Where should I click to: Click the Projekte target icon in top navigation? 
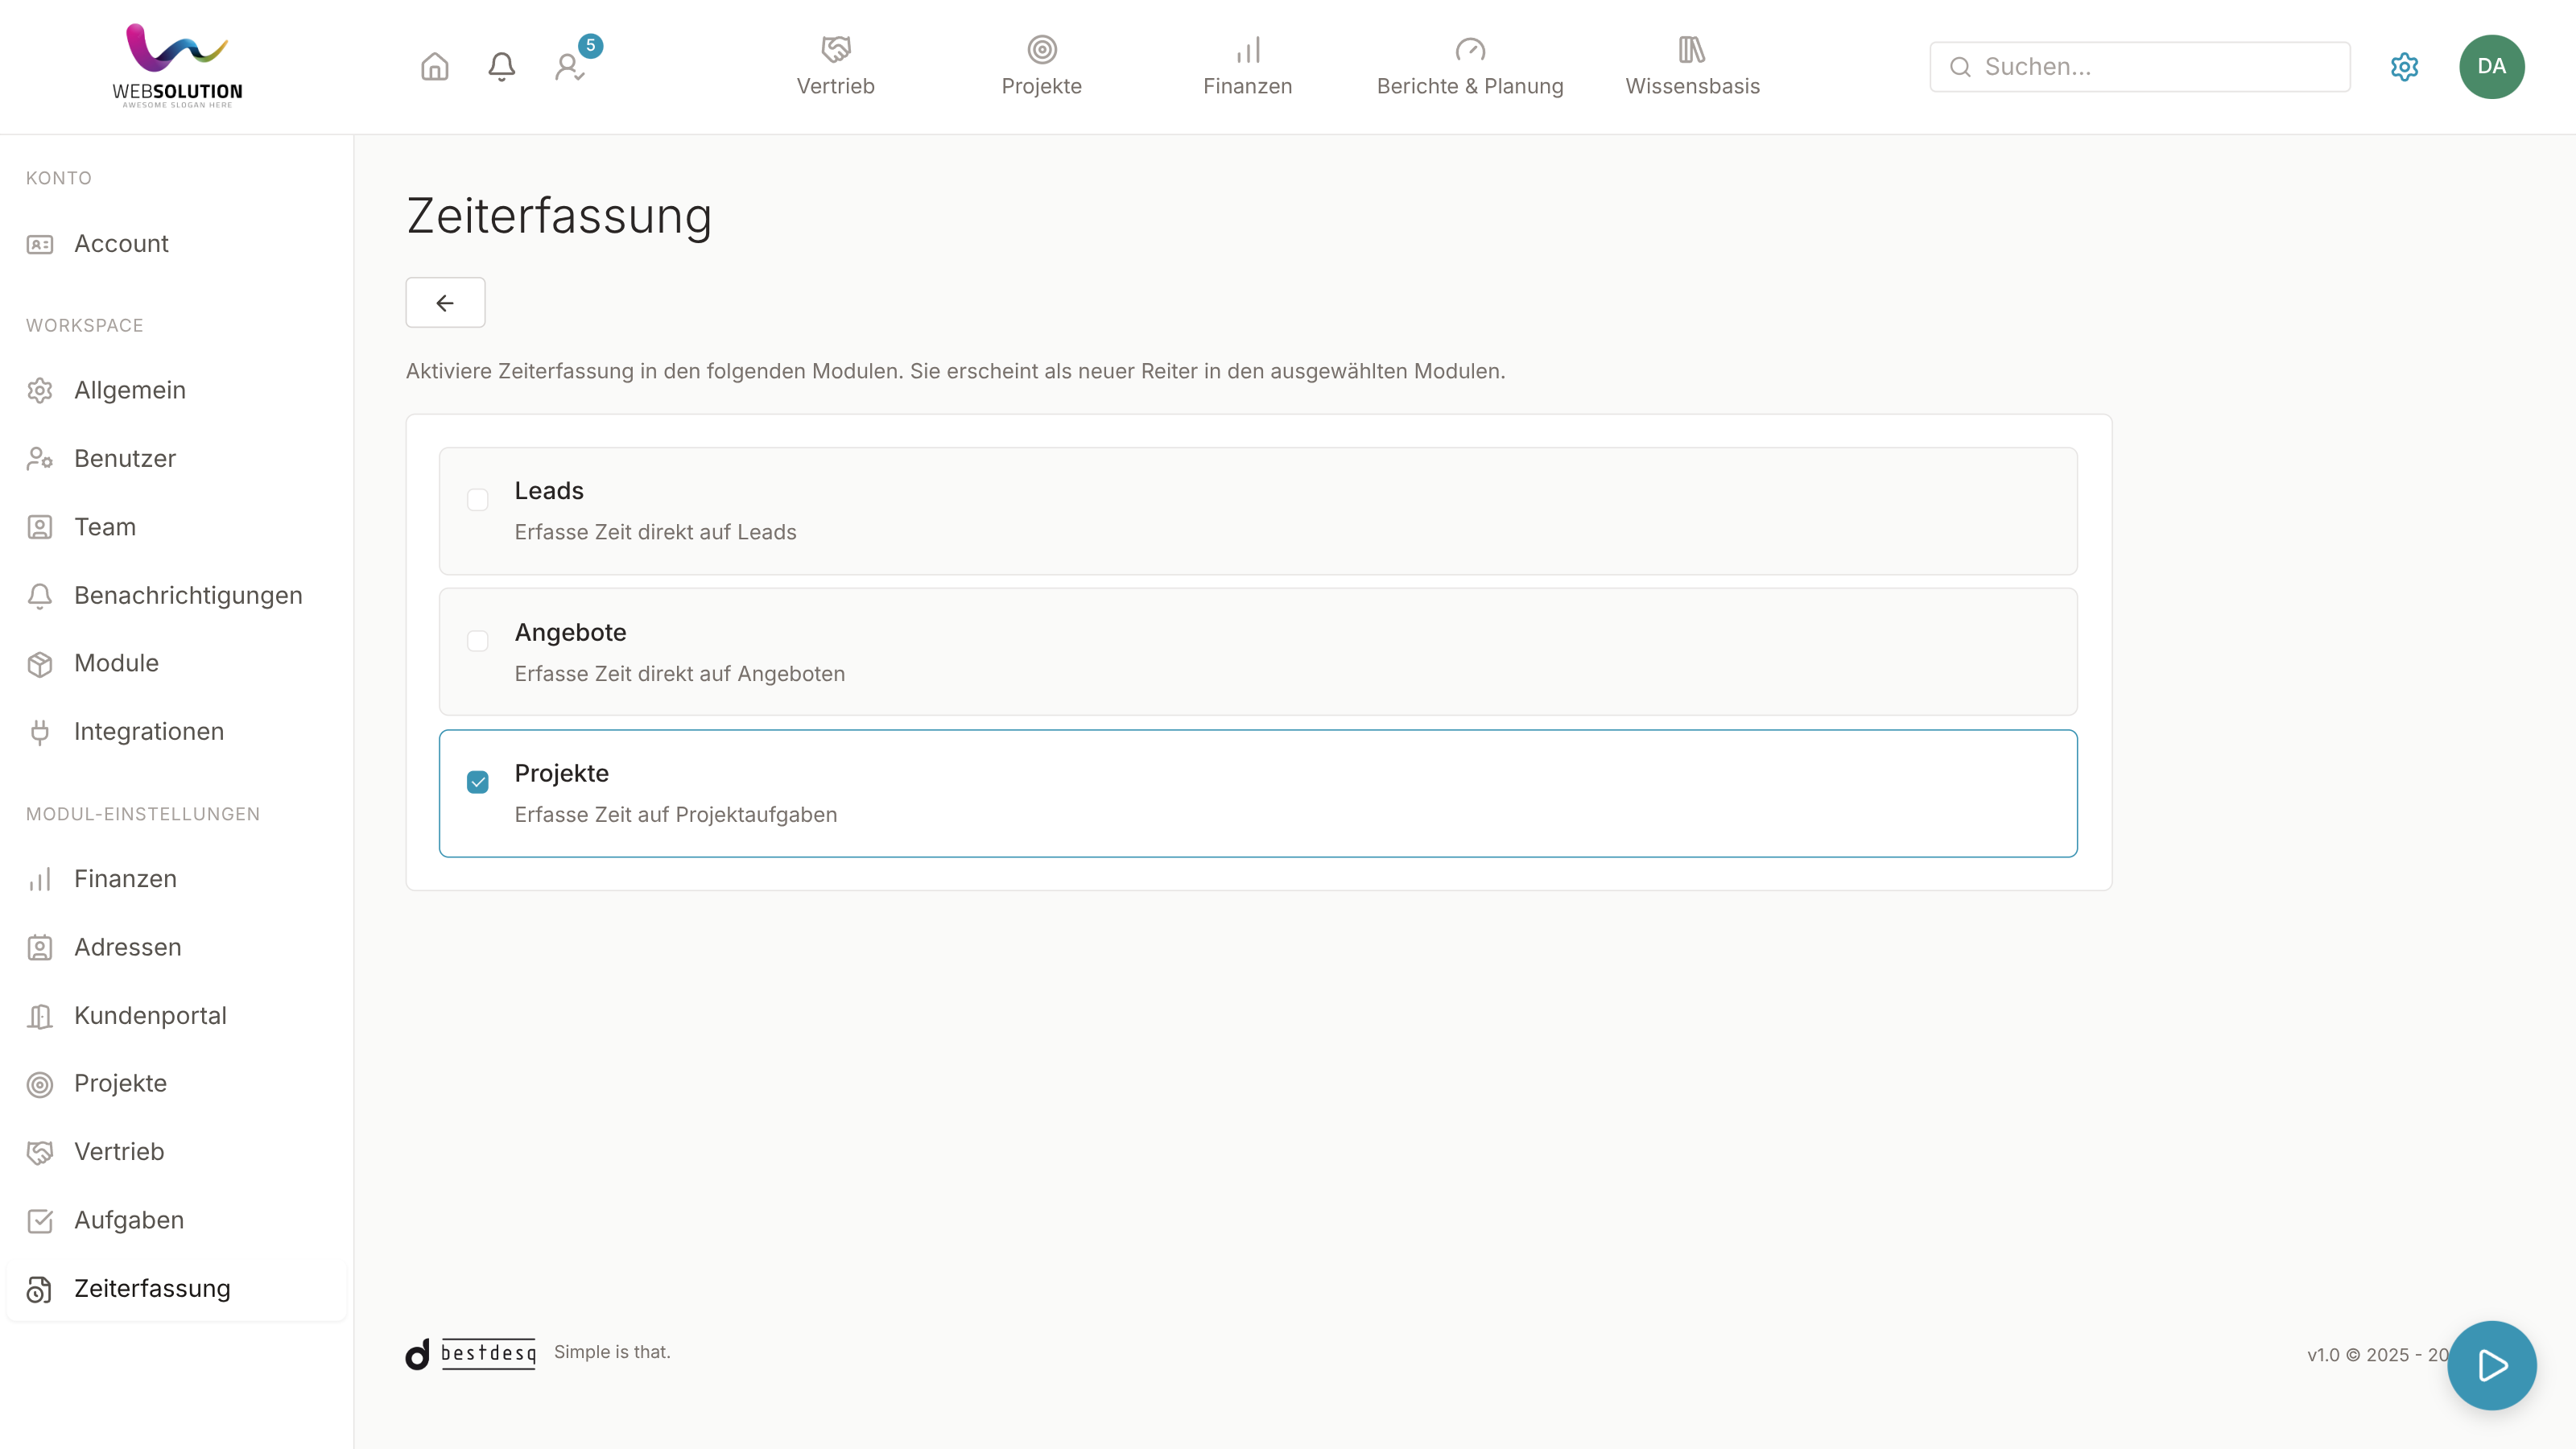click(1042, 49)
